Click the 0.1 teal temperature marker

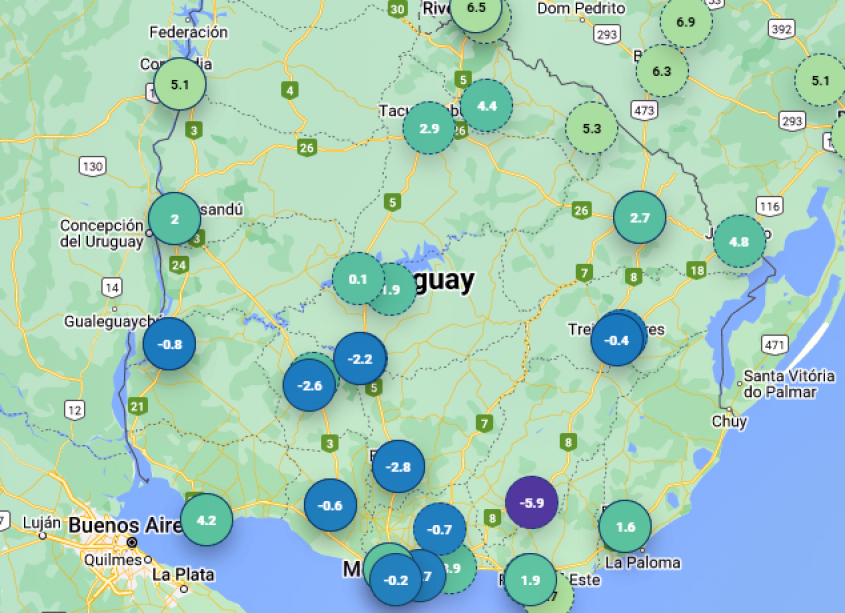[x=358, y=279]
